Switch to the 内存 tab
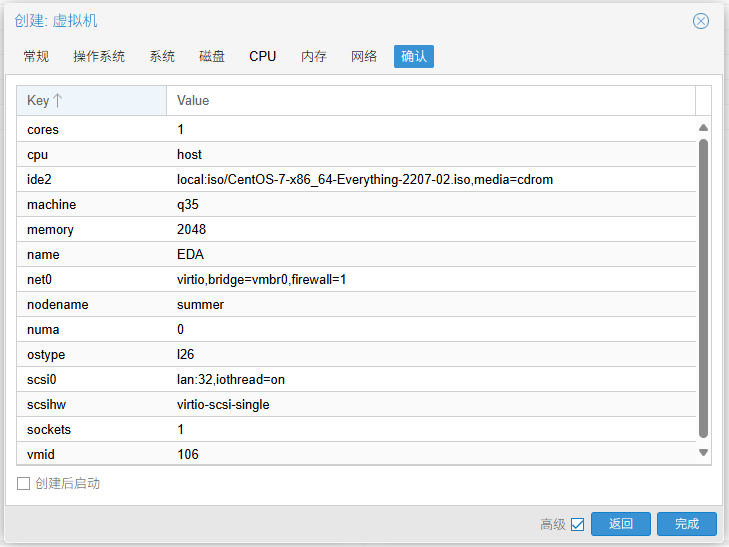Screen dimensions: 729x547 [314, 56]
